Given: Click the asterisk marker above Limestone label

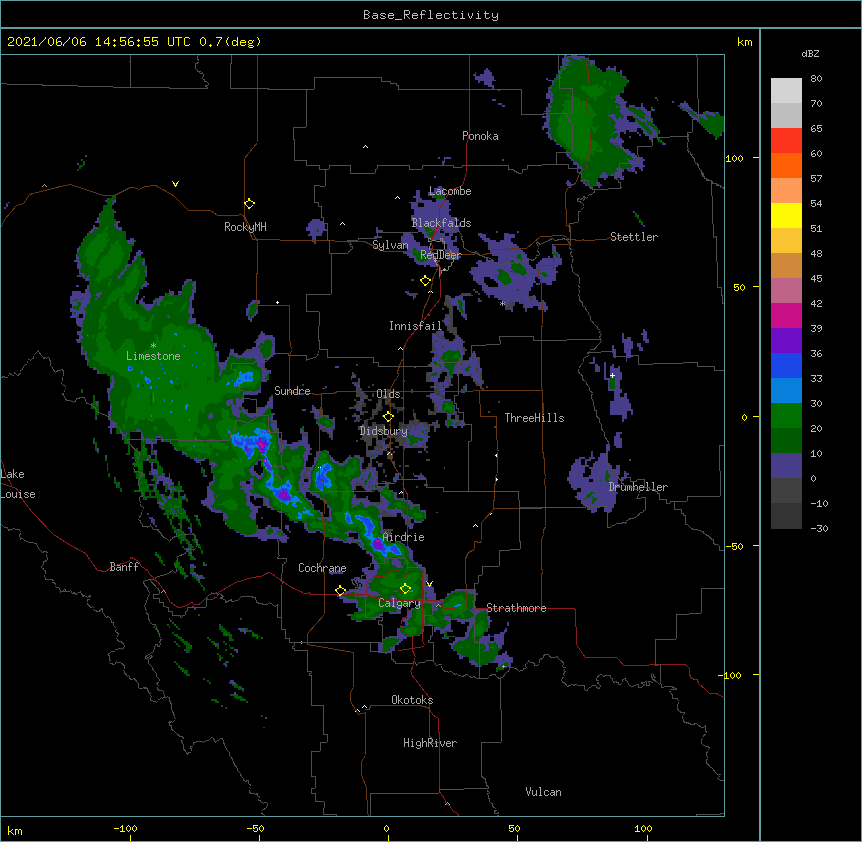Looking at the screenshot, I should coord(153,346).
